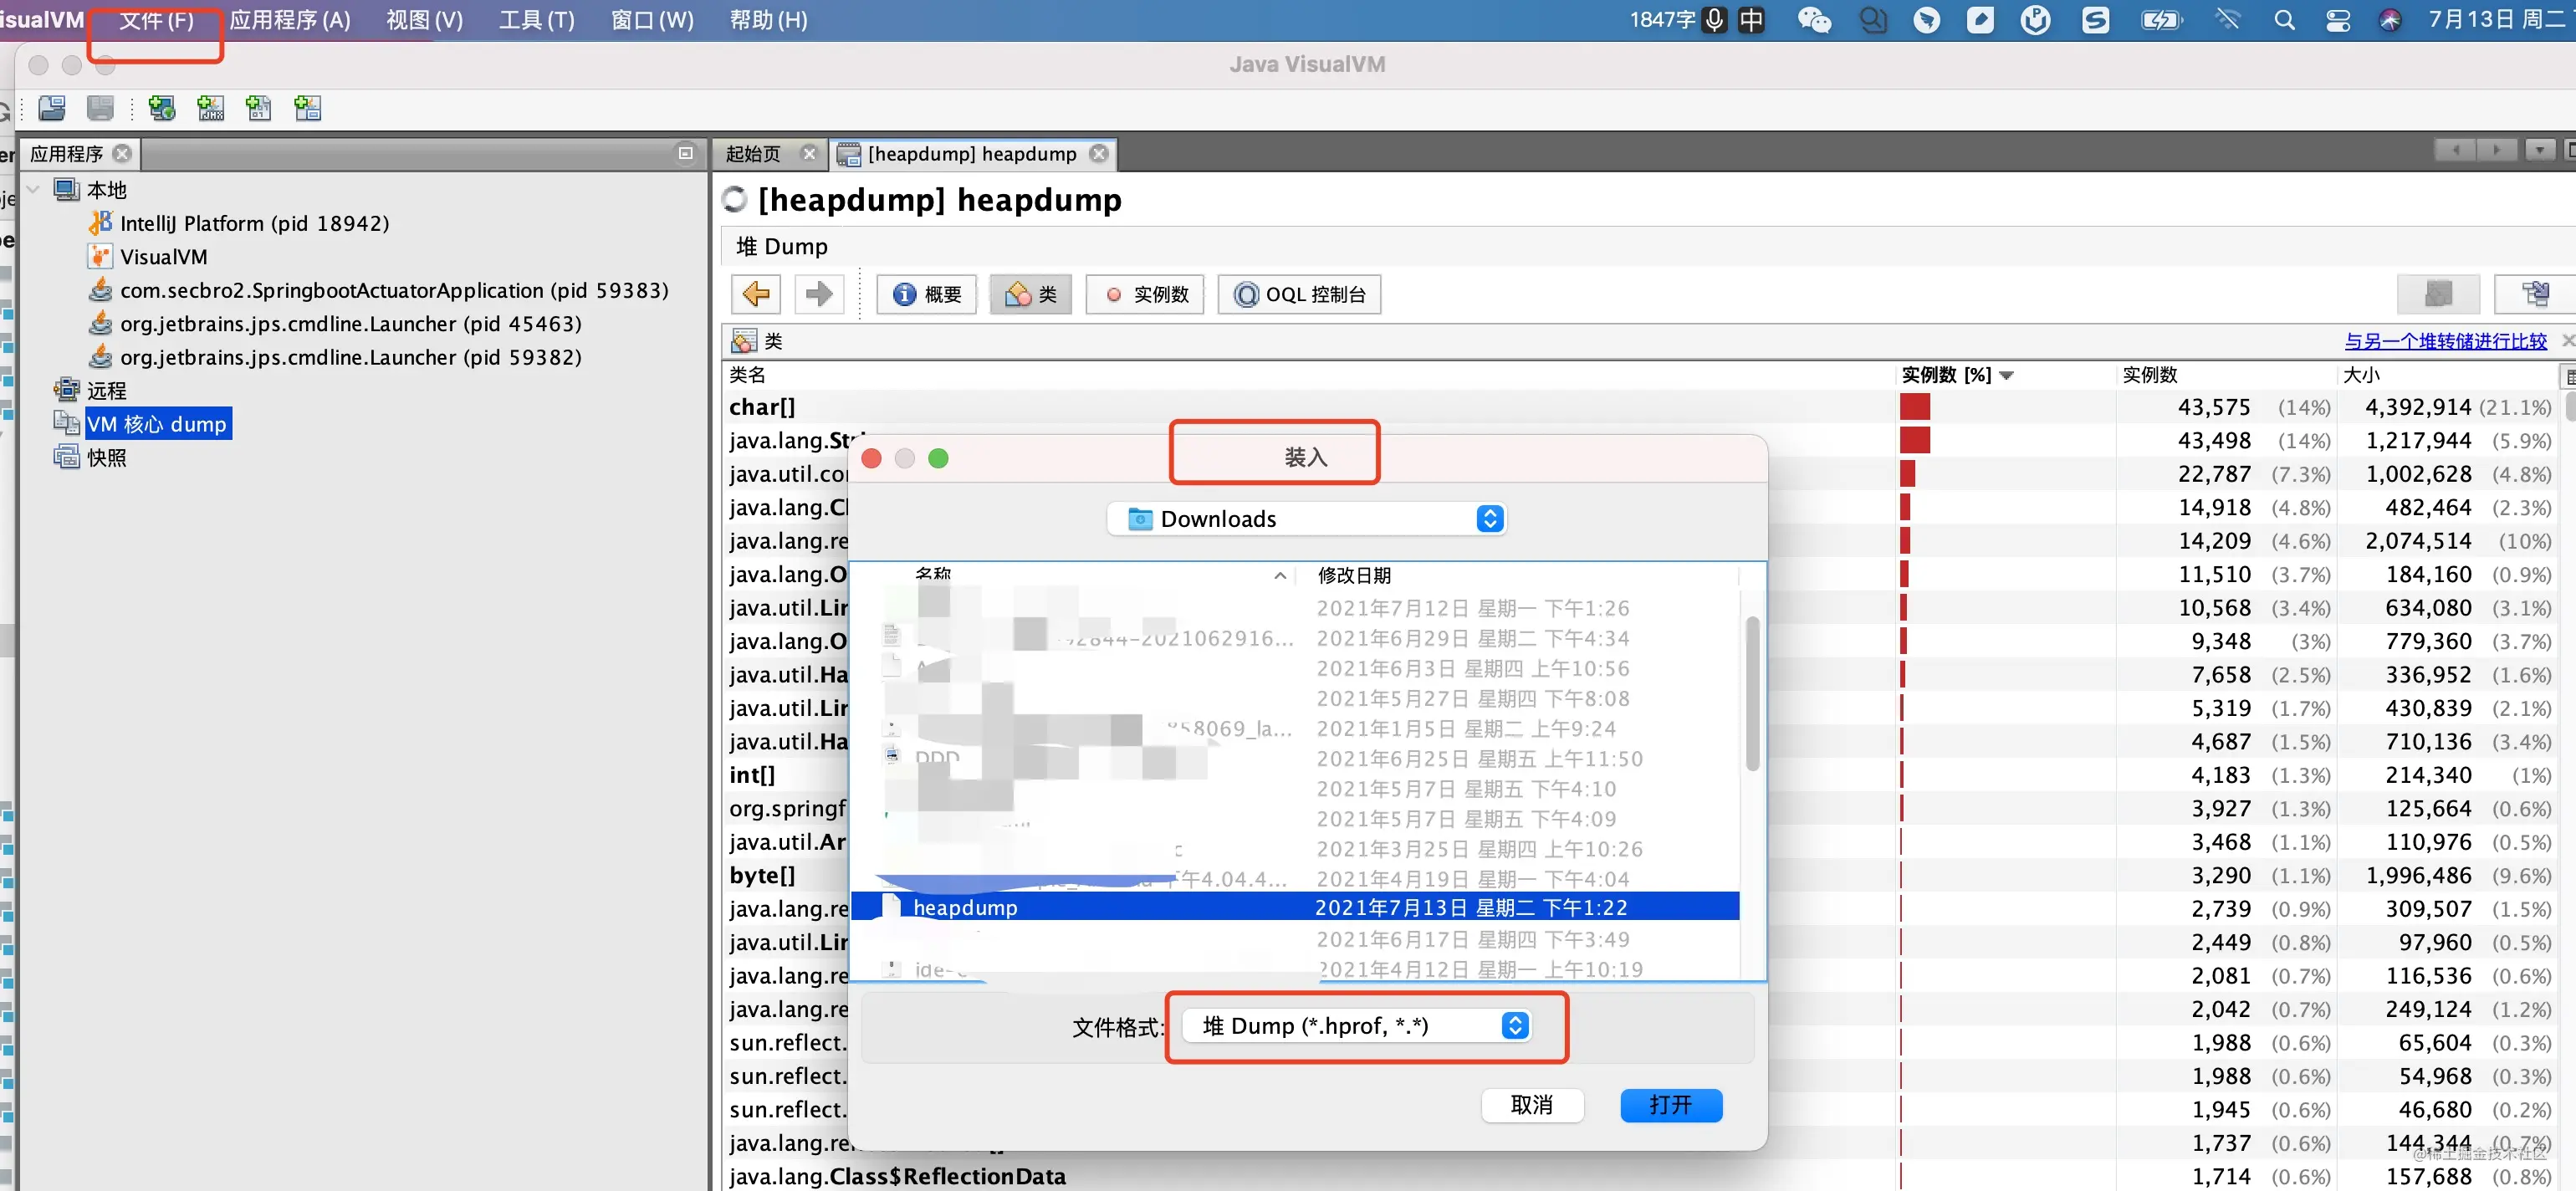The height and width of the screenshot is (1191, 2576).
Task: Click the Add Application Snapshot toolbar icon
Action: coord(307,108)
